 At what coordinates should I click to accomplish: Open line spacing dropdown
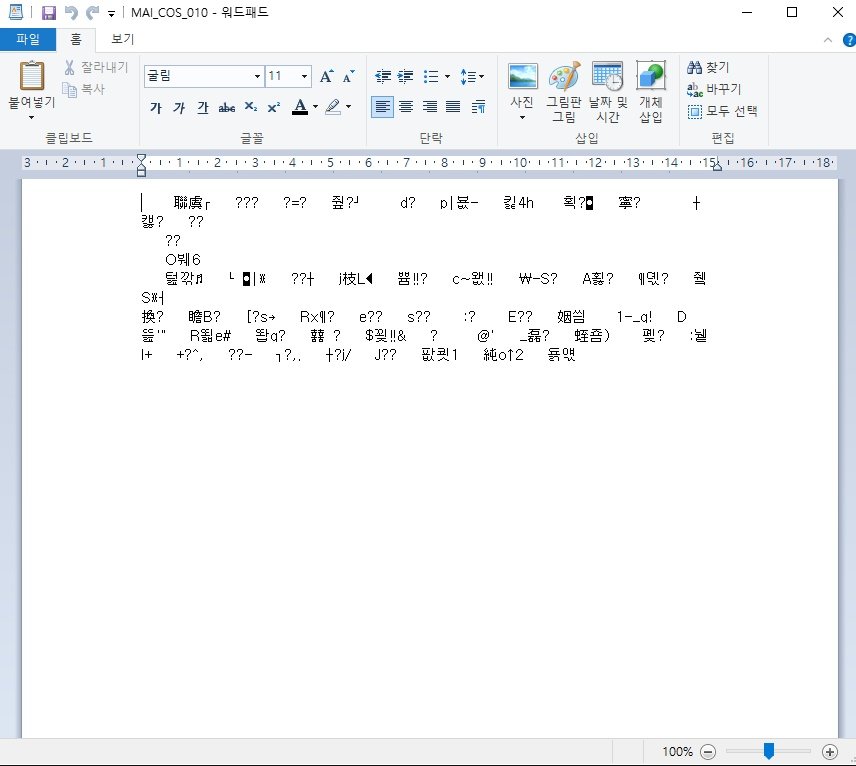click(472, 76)
